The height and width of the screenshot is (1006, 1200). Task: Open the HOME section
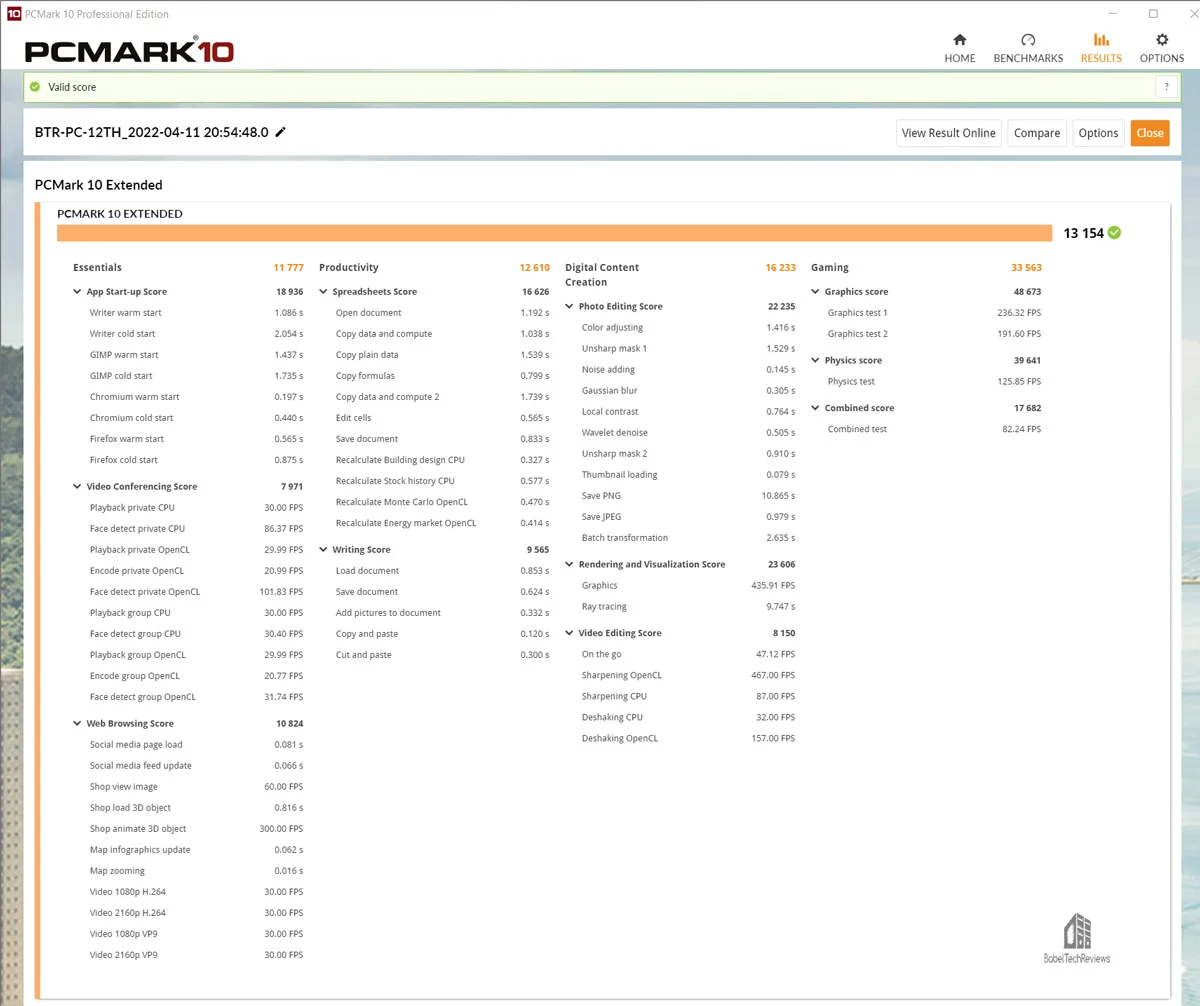tap(959, 48)
